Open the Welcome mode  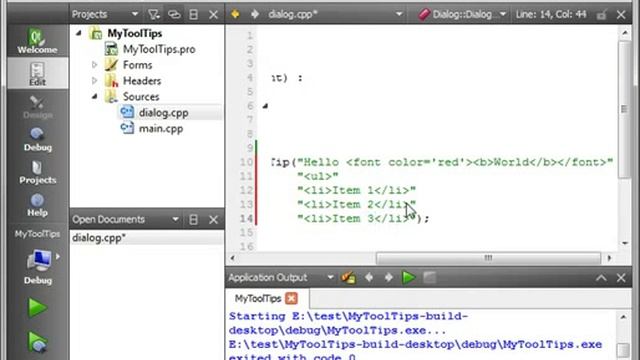tap(37, 41)
